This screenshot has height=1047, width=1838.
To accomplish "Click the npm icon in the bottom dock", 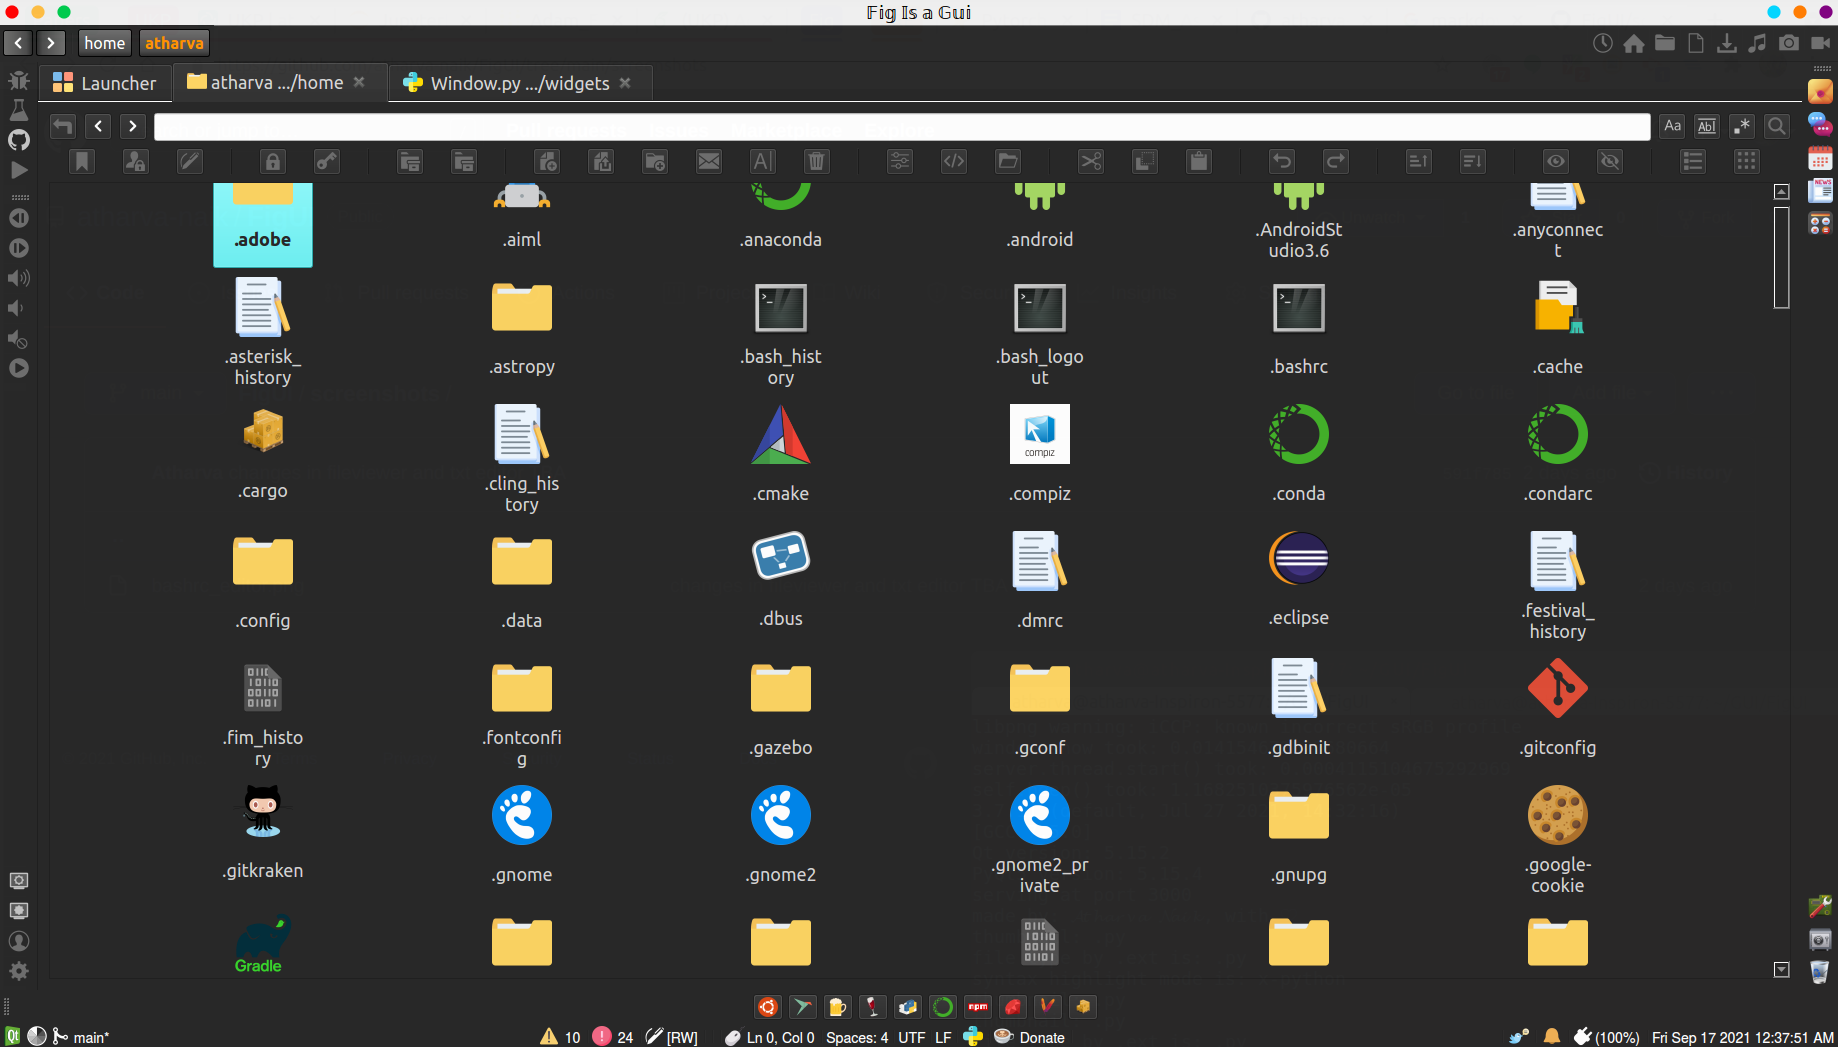I will click(x=978, y=1007).
